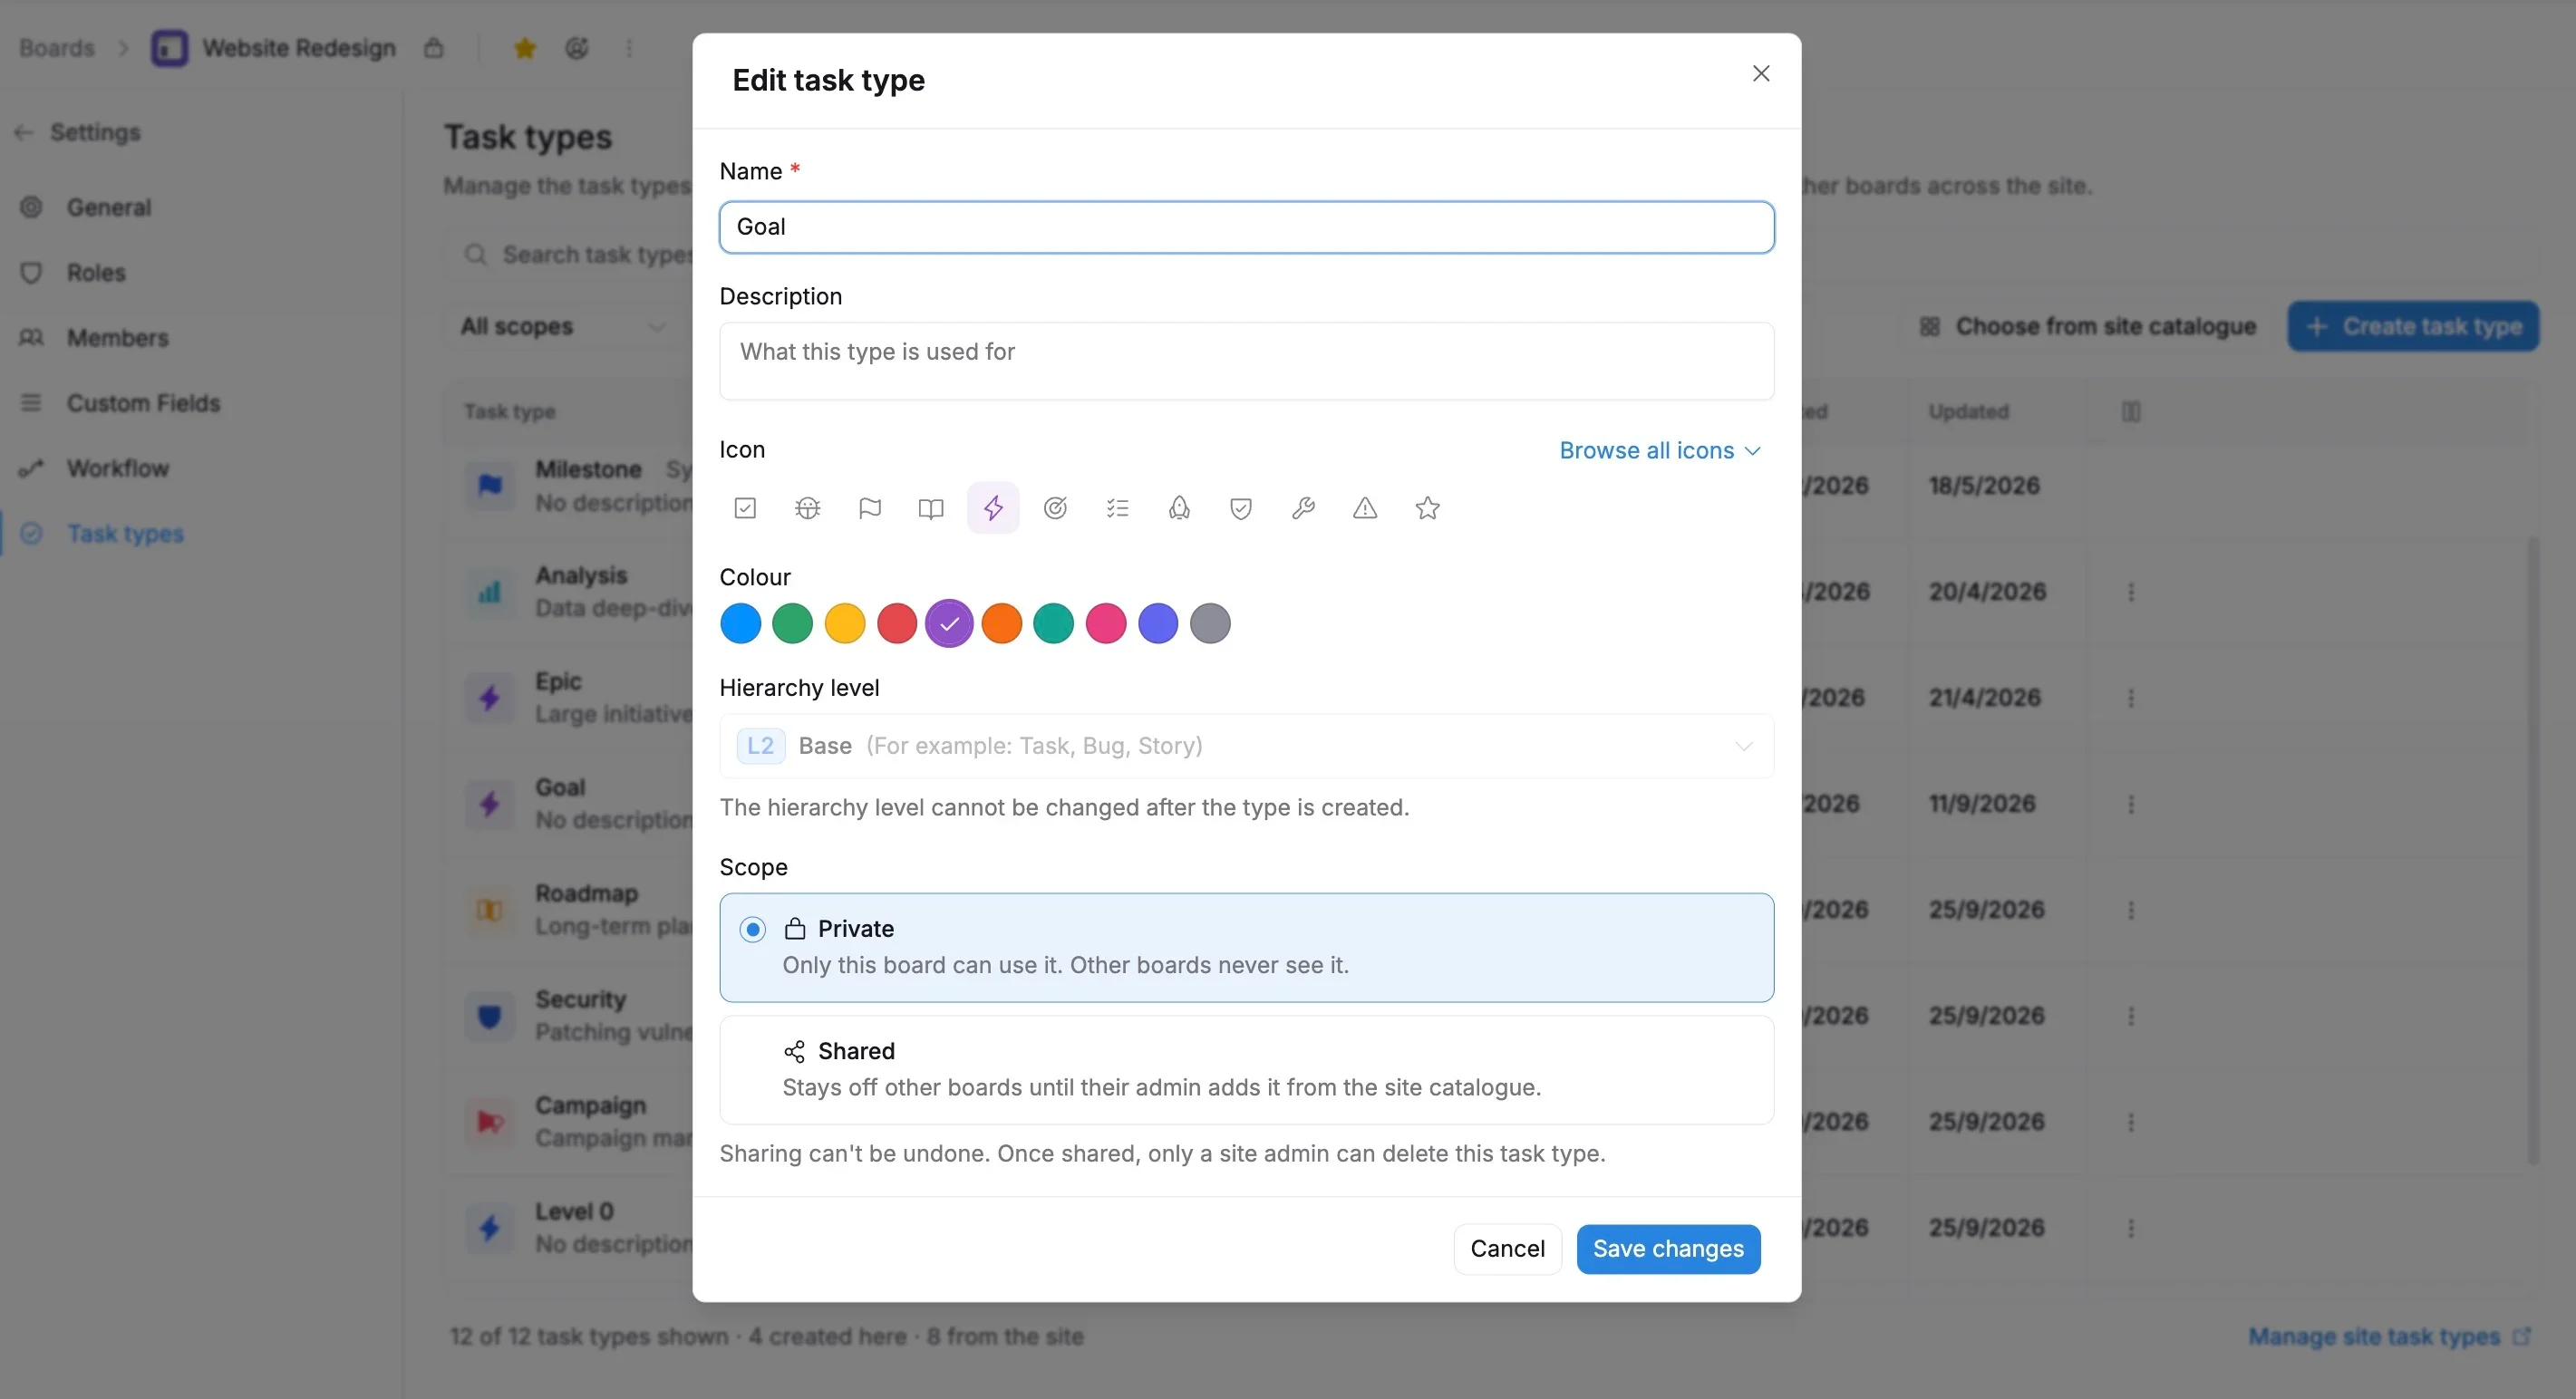Image resolution: width=2576 pixels, height=1399 pixels.
Task: Open Manage site task types link
Action: pos(2388,1337)
